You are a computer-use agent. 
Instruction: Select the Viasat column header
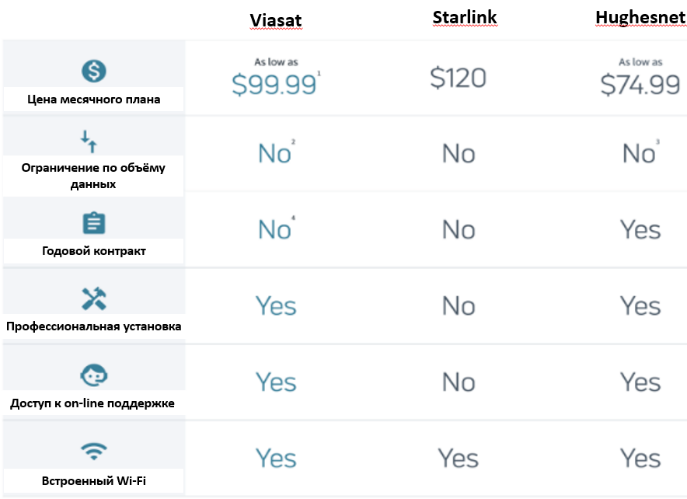(x=276, y=21)
